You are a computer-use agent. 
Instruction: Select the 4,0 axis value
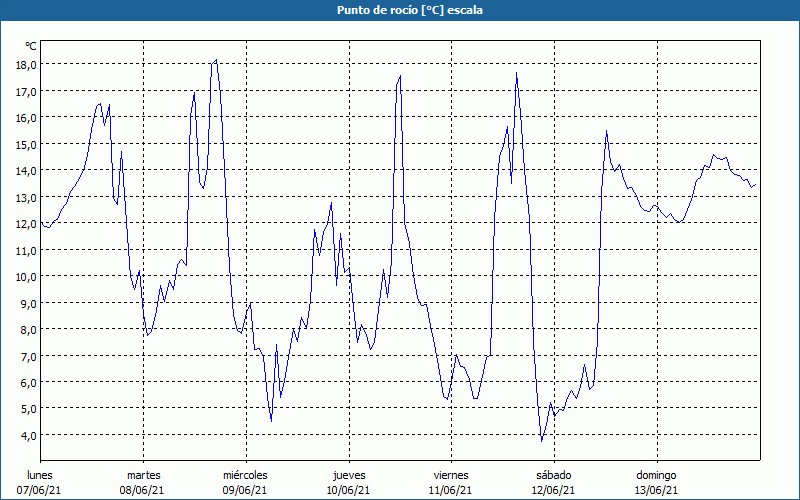[29, 436]
